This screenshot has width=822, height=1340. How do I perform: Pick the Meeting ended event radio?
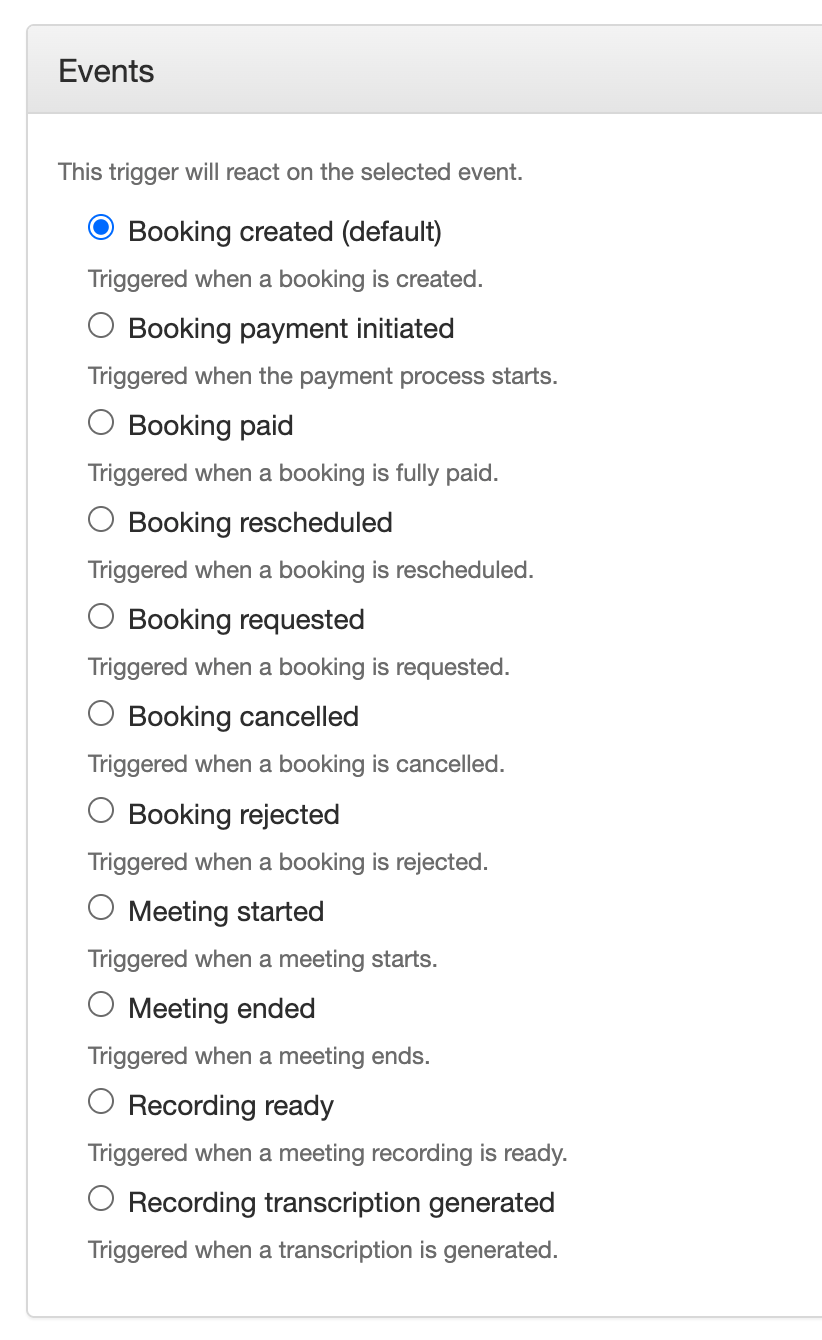[101, 1005]
